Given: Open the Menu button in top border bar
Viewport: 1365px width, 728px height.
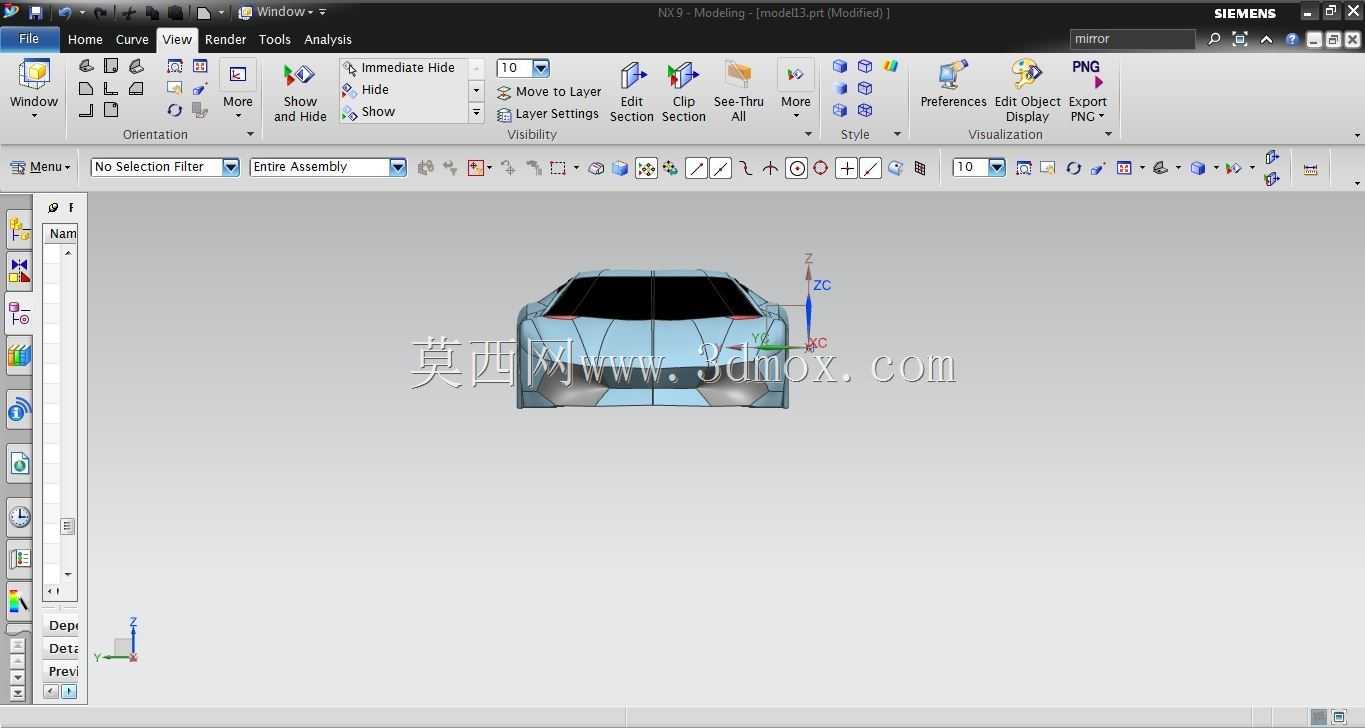Looking at the screenshot, I should click(x=40, y=167).
